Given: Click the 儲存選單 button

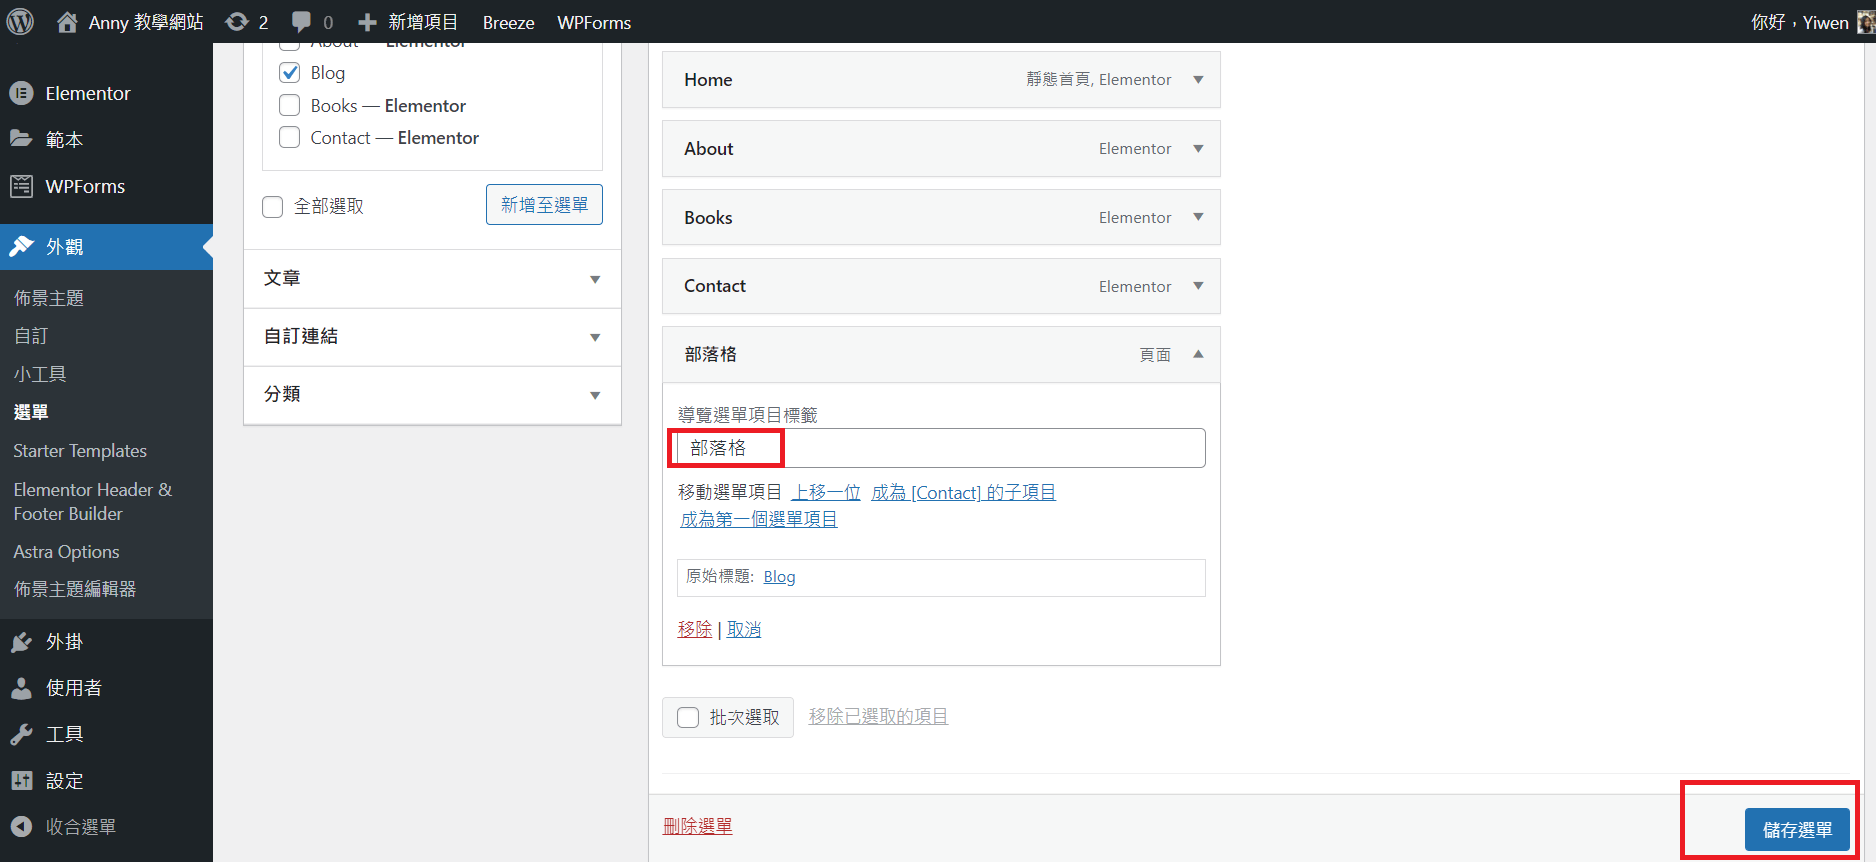Looking at the screenshot, I should [1797, 830].
